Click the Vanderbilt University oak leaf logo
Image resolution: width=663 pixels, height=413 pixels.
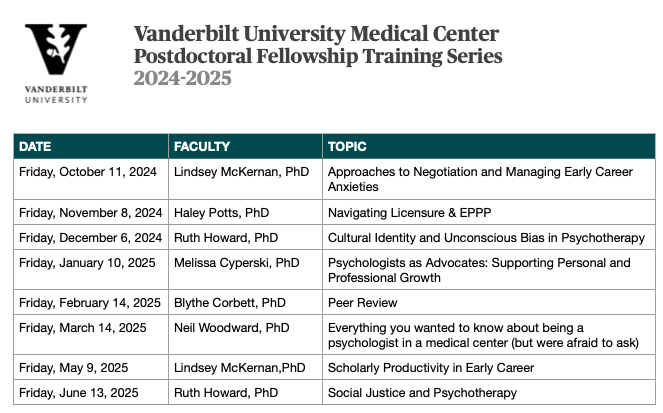point(56,51)
